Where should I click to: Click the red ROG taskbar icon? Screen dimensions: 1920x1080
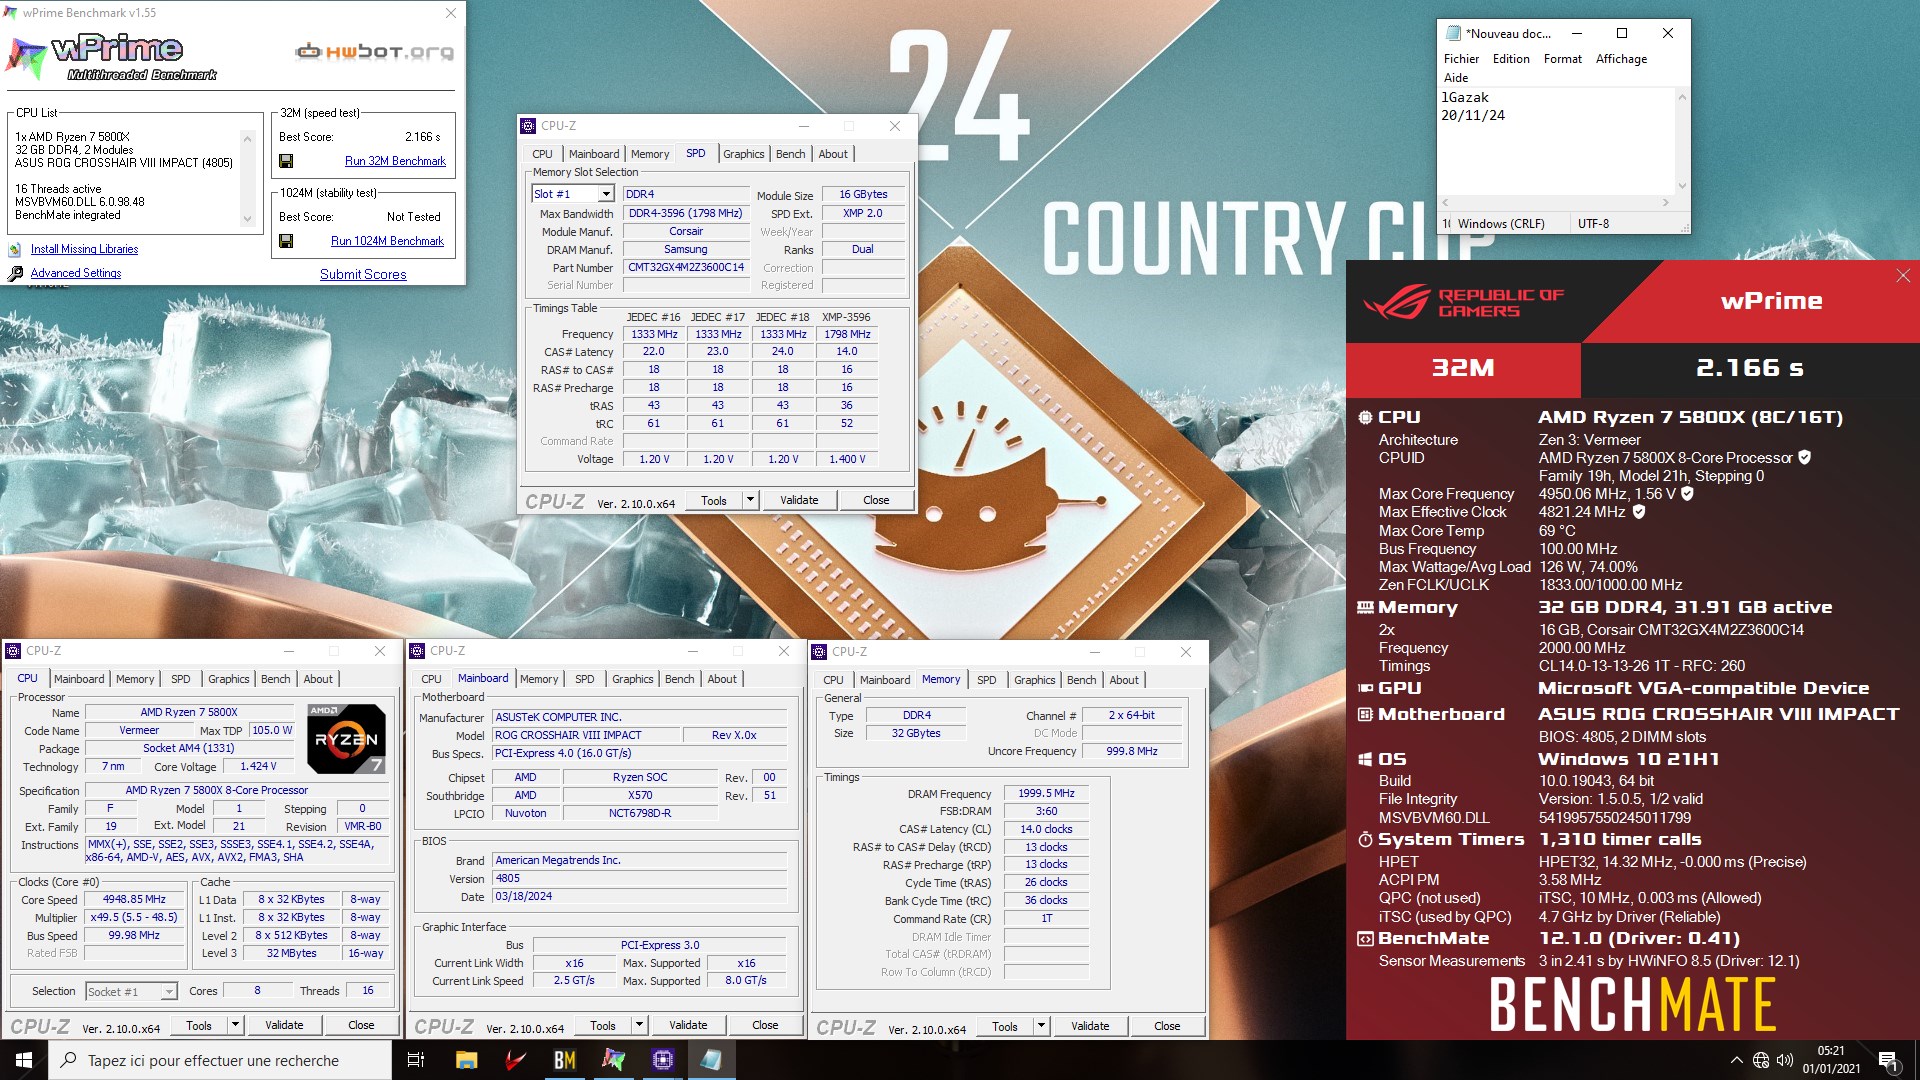515,1060
